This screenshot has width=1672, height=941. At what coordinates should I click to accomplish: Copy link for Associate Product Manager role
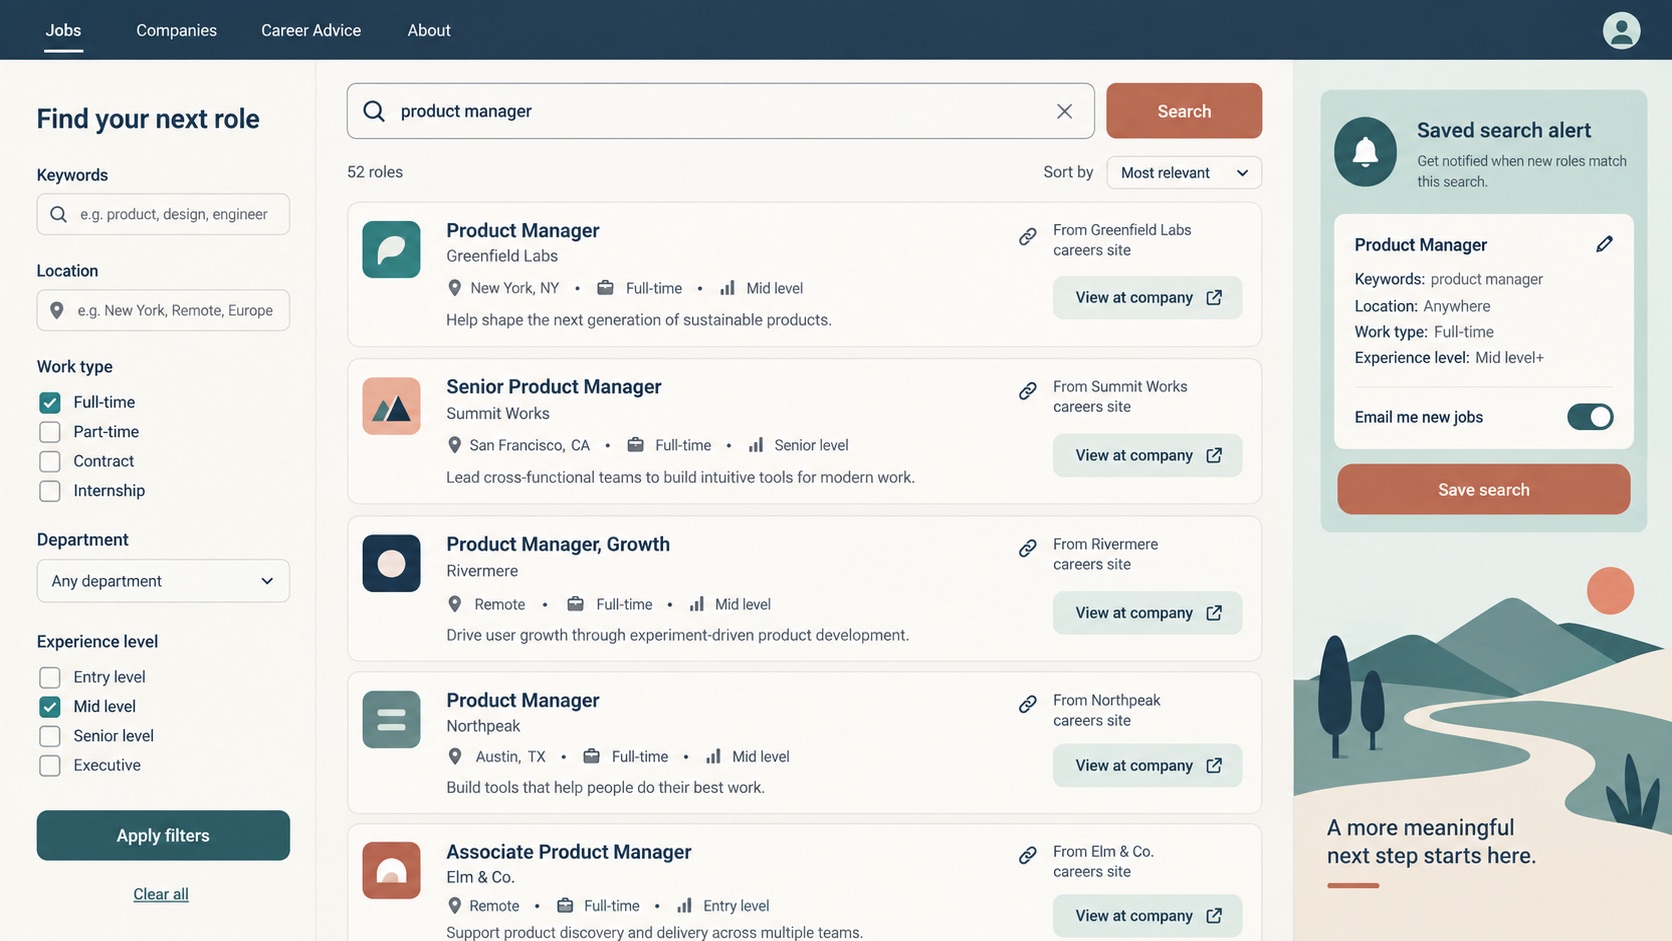pos(1027,856)
